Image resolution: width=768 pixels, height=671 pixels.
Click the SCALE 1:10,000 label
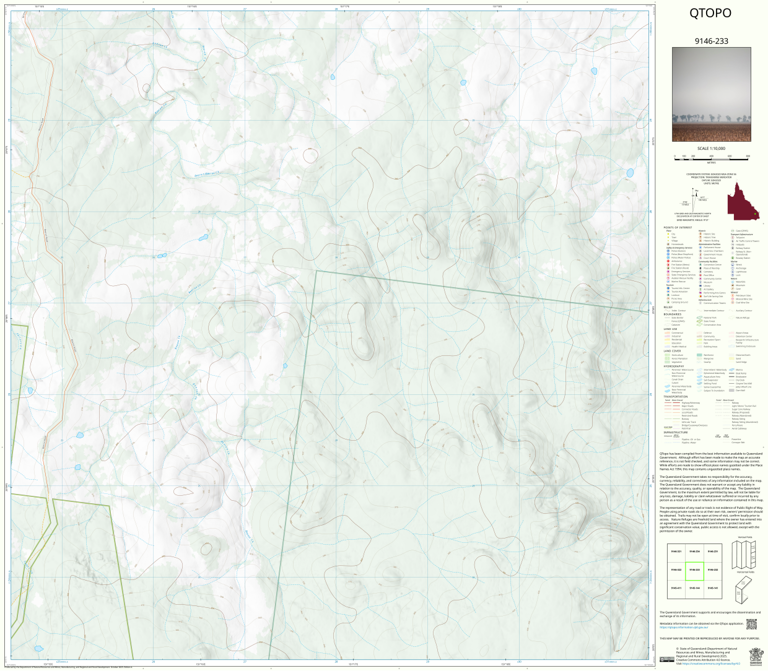711,148
